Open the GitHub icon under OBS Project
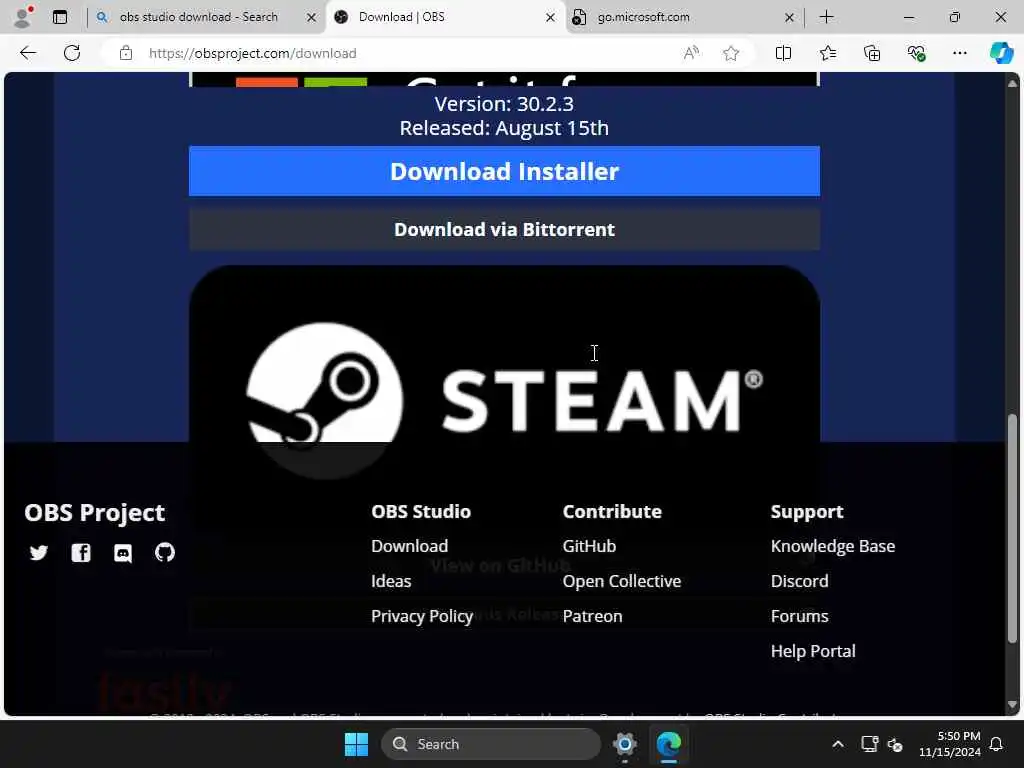The width and height of the screenshot is (1024, 768). click(165, 552)
